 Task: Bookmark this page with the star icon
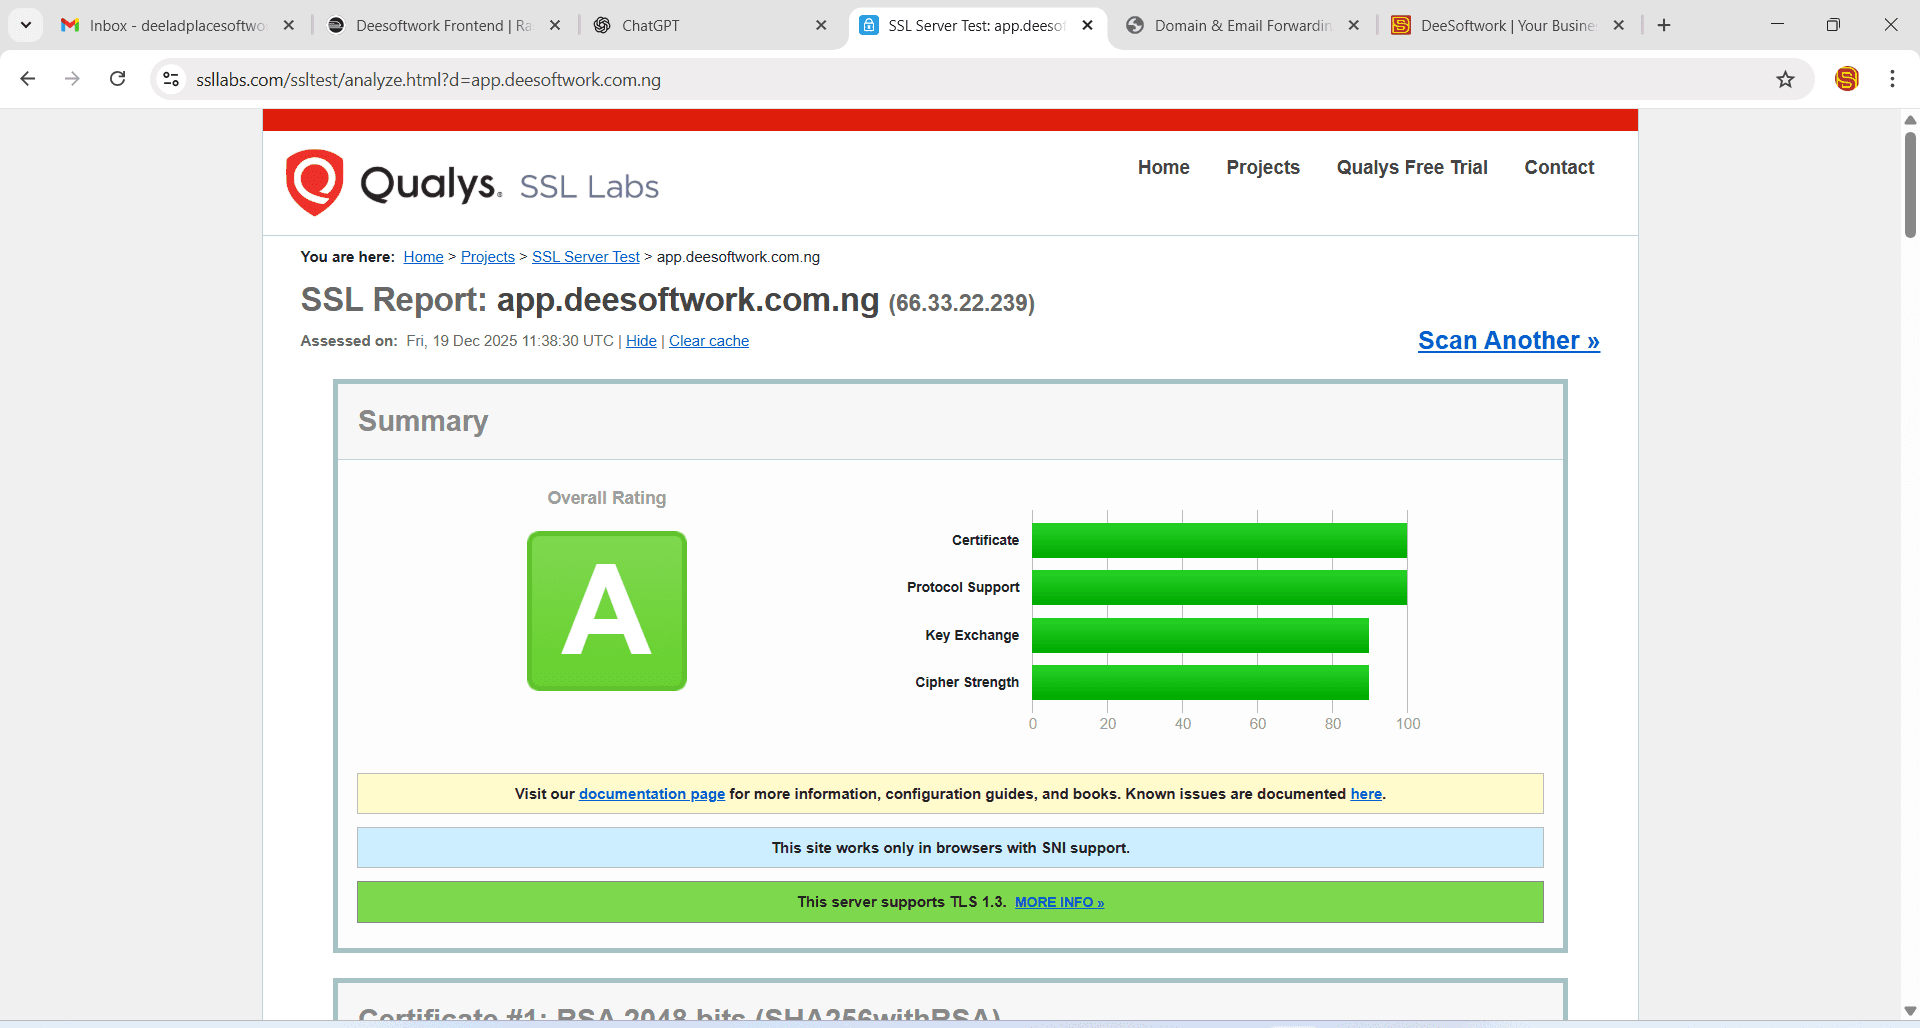pyautogui.click(x=1785, y=79)
